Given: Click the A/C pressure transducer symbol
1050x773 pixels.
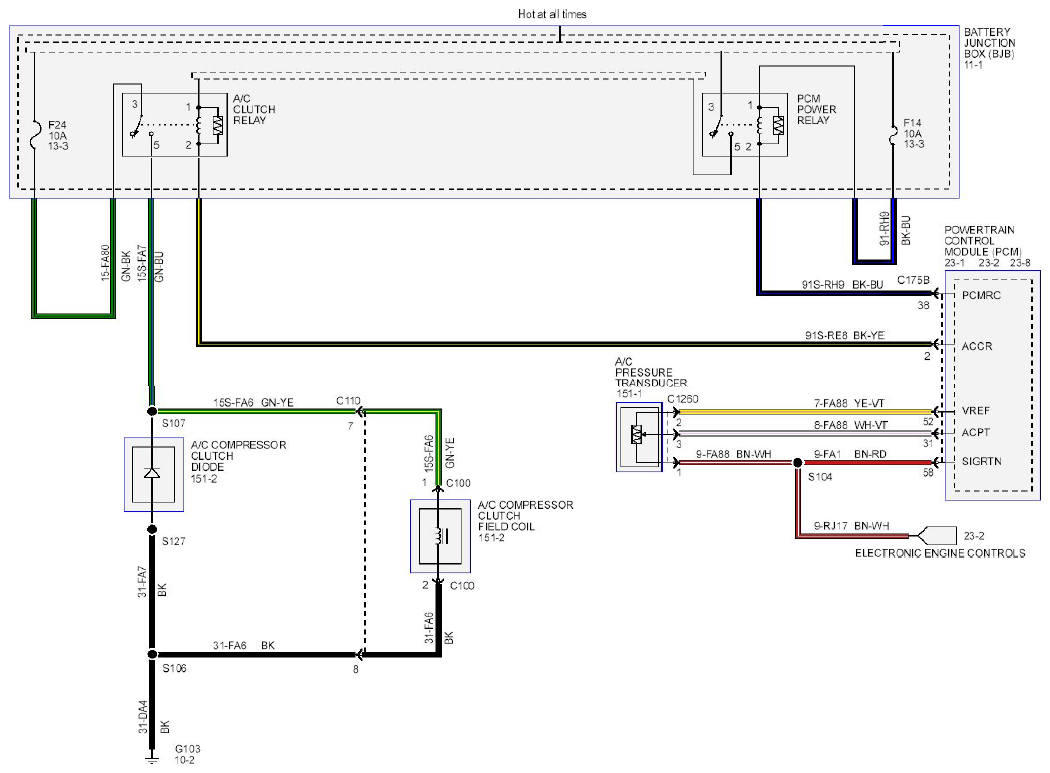Looking at the screenshot, I should click(639, 437).
